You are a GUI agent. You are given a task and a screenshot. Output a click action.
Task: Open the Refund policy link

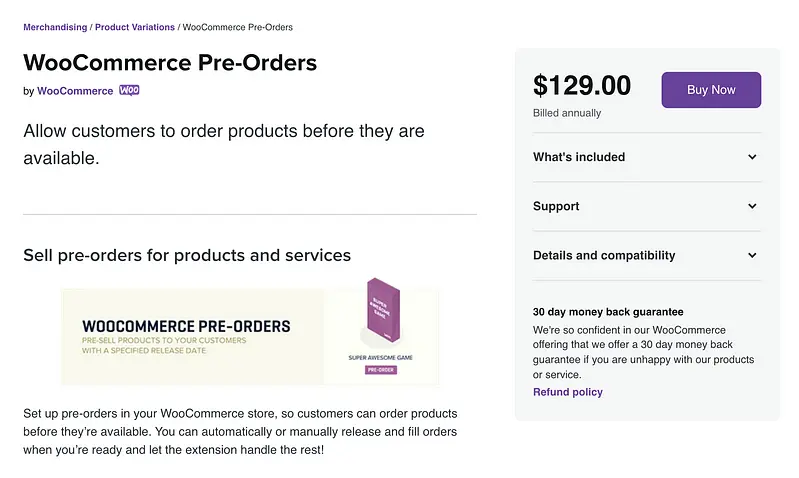point(568,392)
